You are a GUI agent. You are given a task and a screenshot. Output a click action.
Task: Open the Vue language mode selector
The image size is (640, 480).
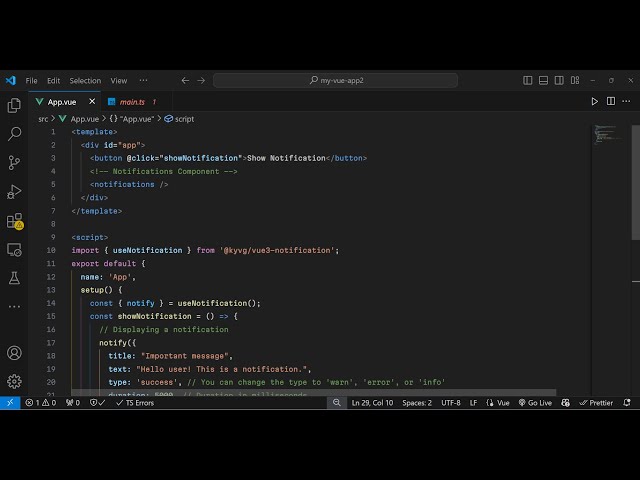(499, 403)
